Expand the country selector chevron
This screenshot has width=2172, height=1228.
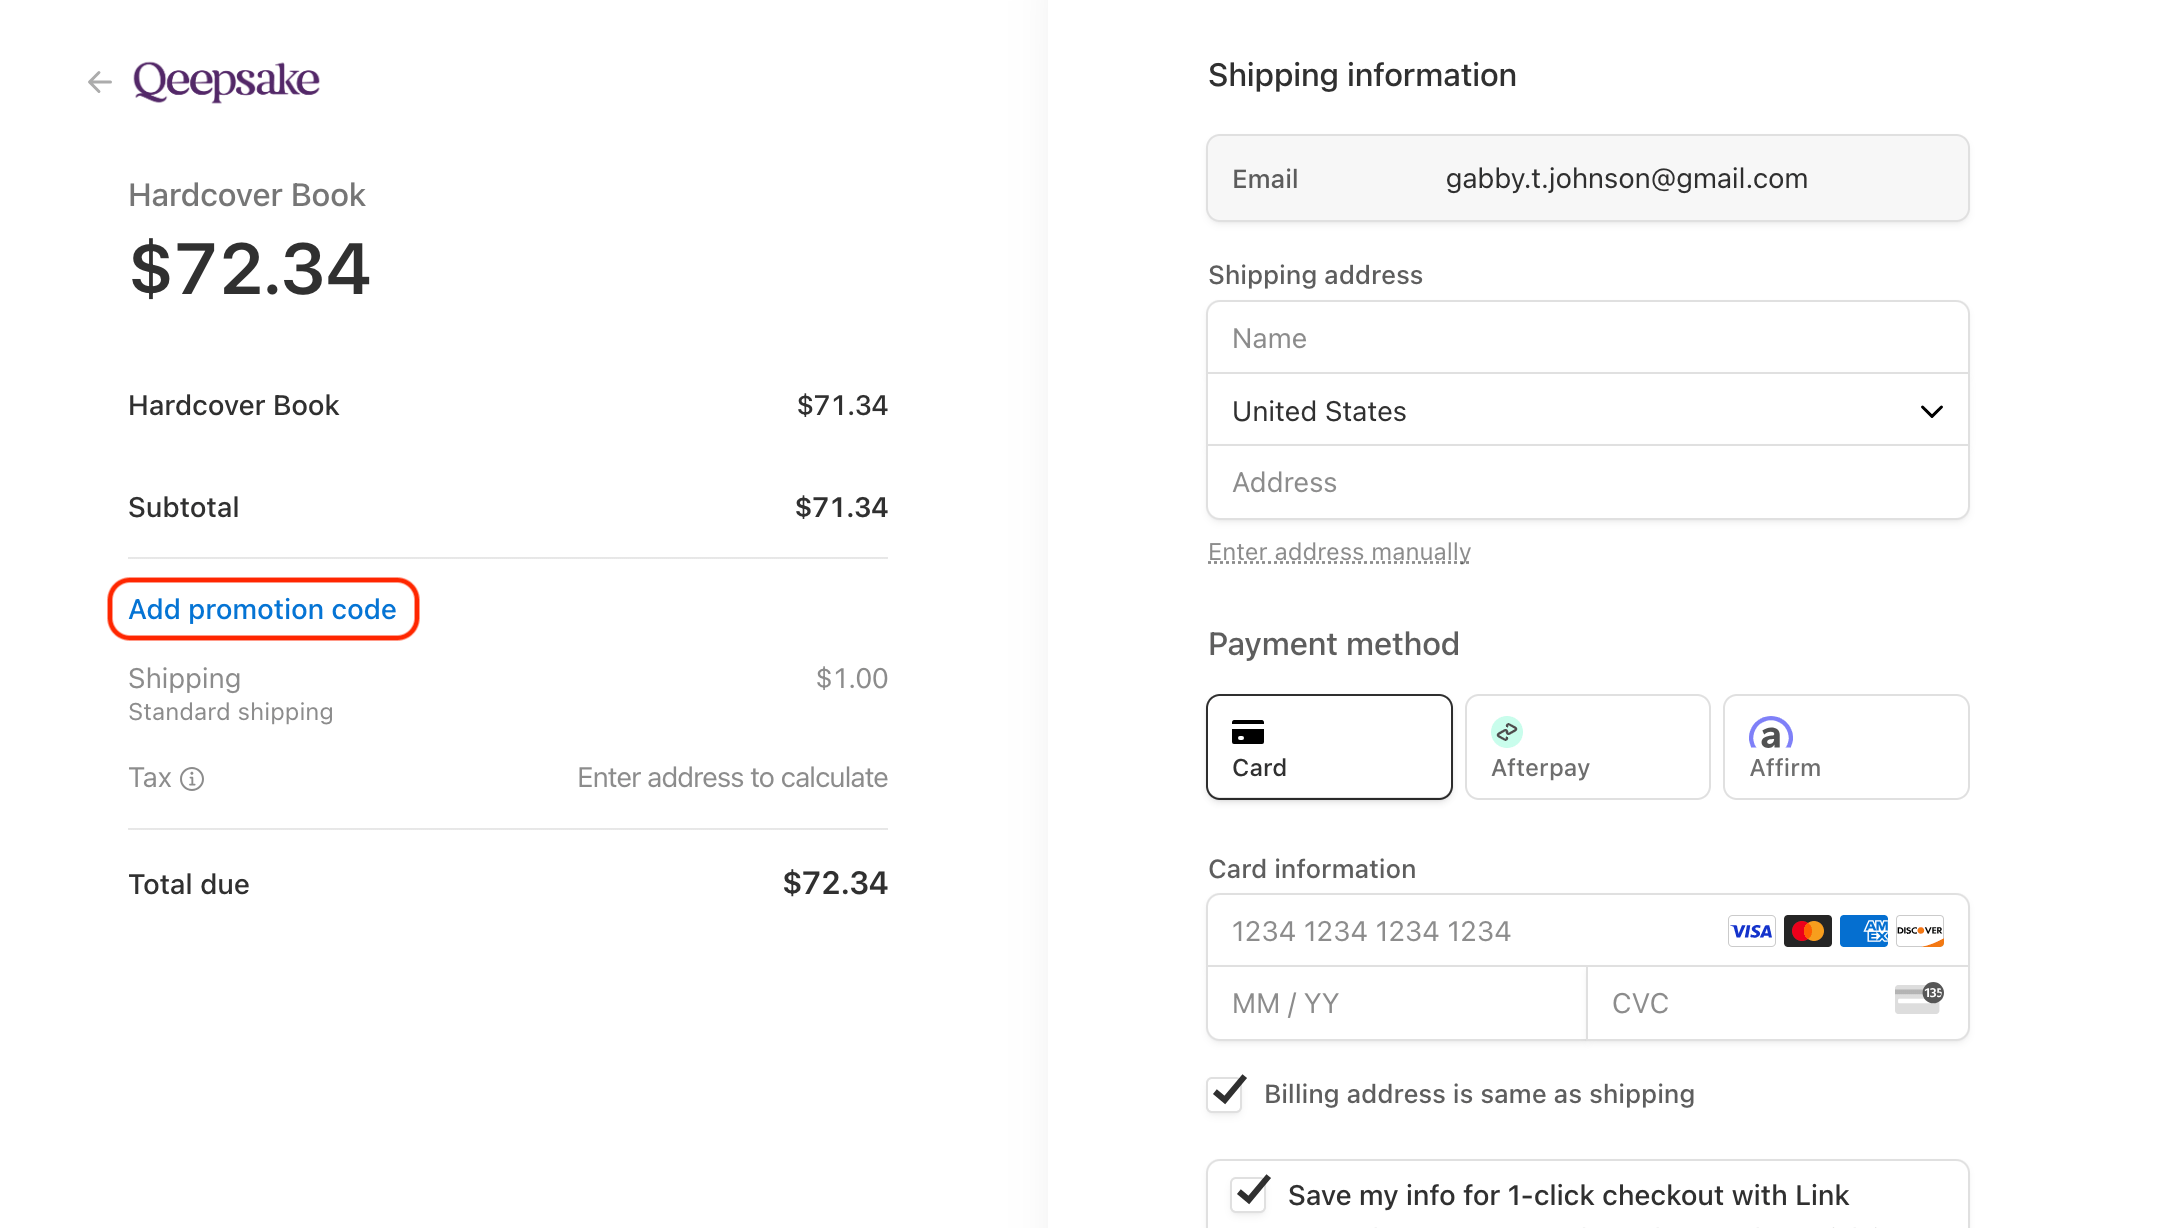click(x=1931, y=411)
